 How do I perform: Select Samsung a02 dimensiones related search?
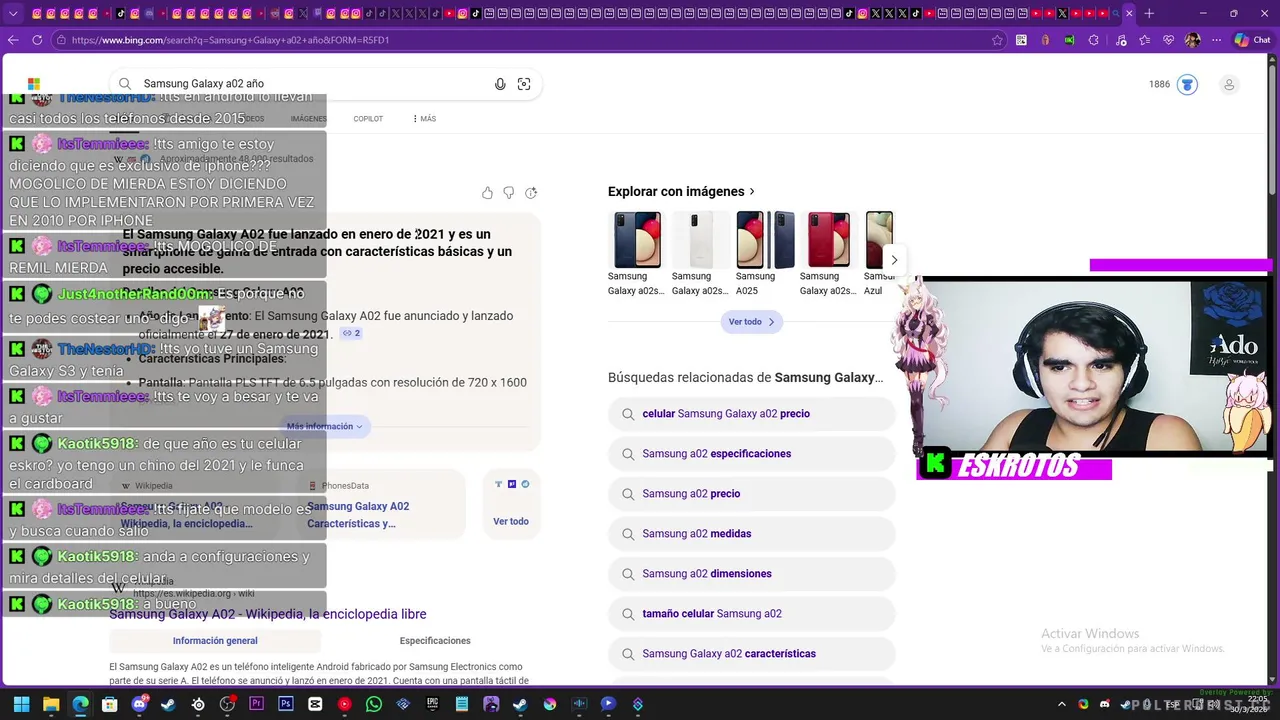pos(751,574)
